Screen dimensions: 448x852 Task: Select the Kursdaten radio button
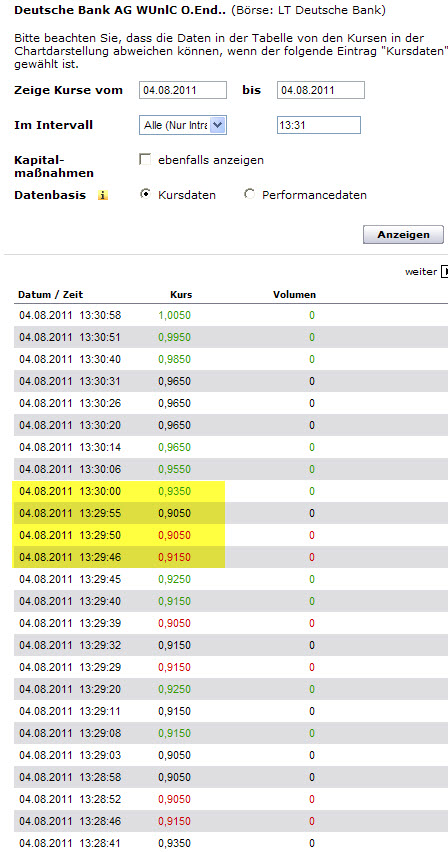coord(145,195)
